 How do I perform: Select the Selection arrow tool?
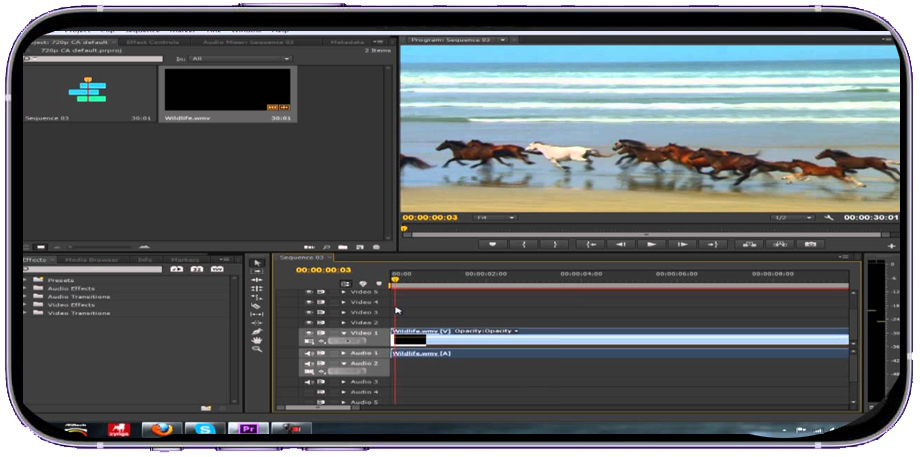256,263
